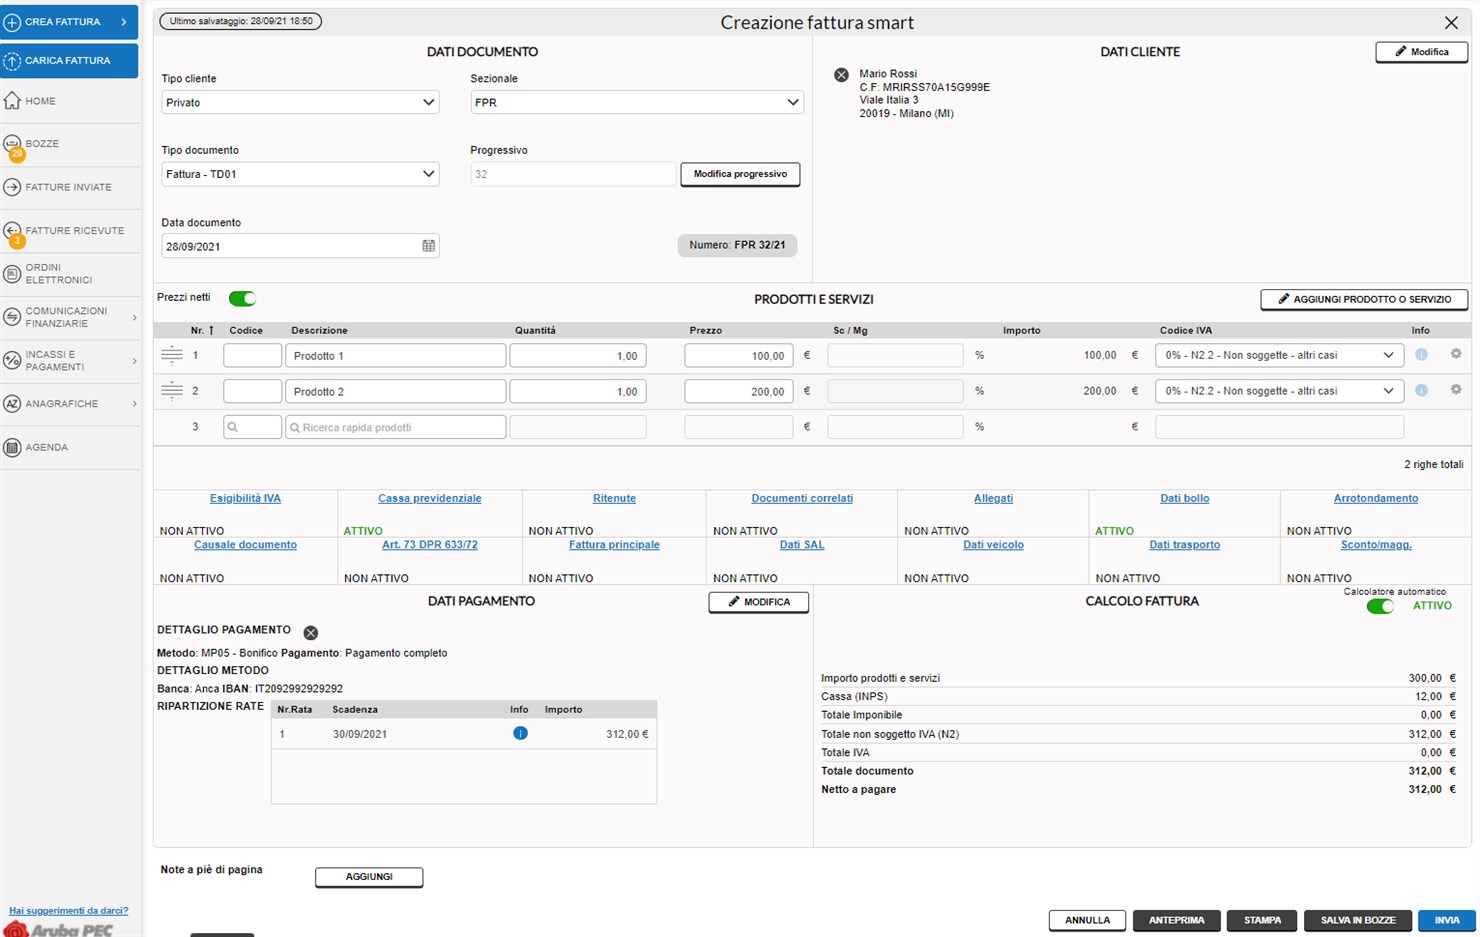Open Dati veicolo section
The height and width of the screenshot is (937, 1480).
[x=993, y=545]
